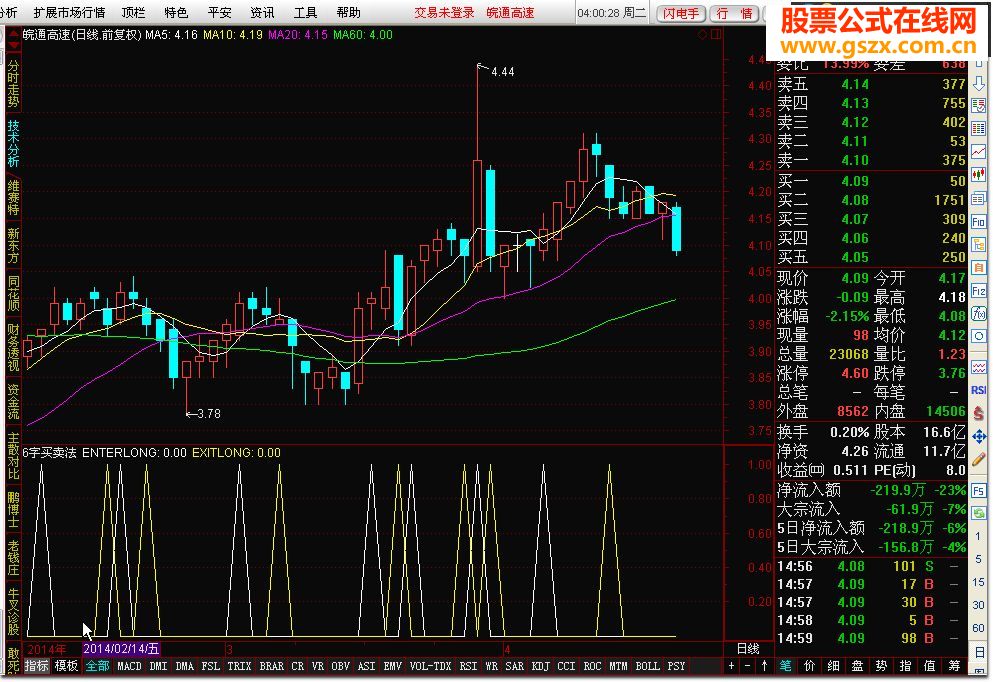The height and width of the screenshot is (682, 993).
Task: Open 资金流 sidebar tab
Action: pos(13,401)
